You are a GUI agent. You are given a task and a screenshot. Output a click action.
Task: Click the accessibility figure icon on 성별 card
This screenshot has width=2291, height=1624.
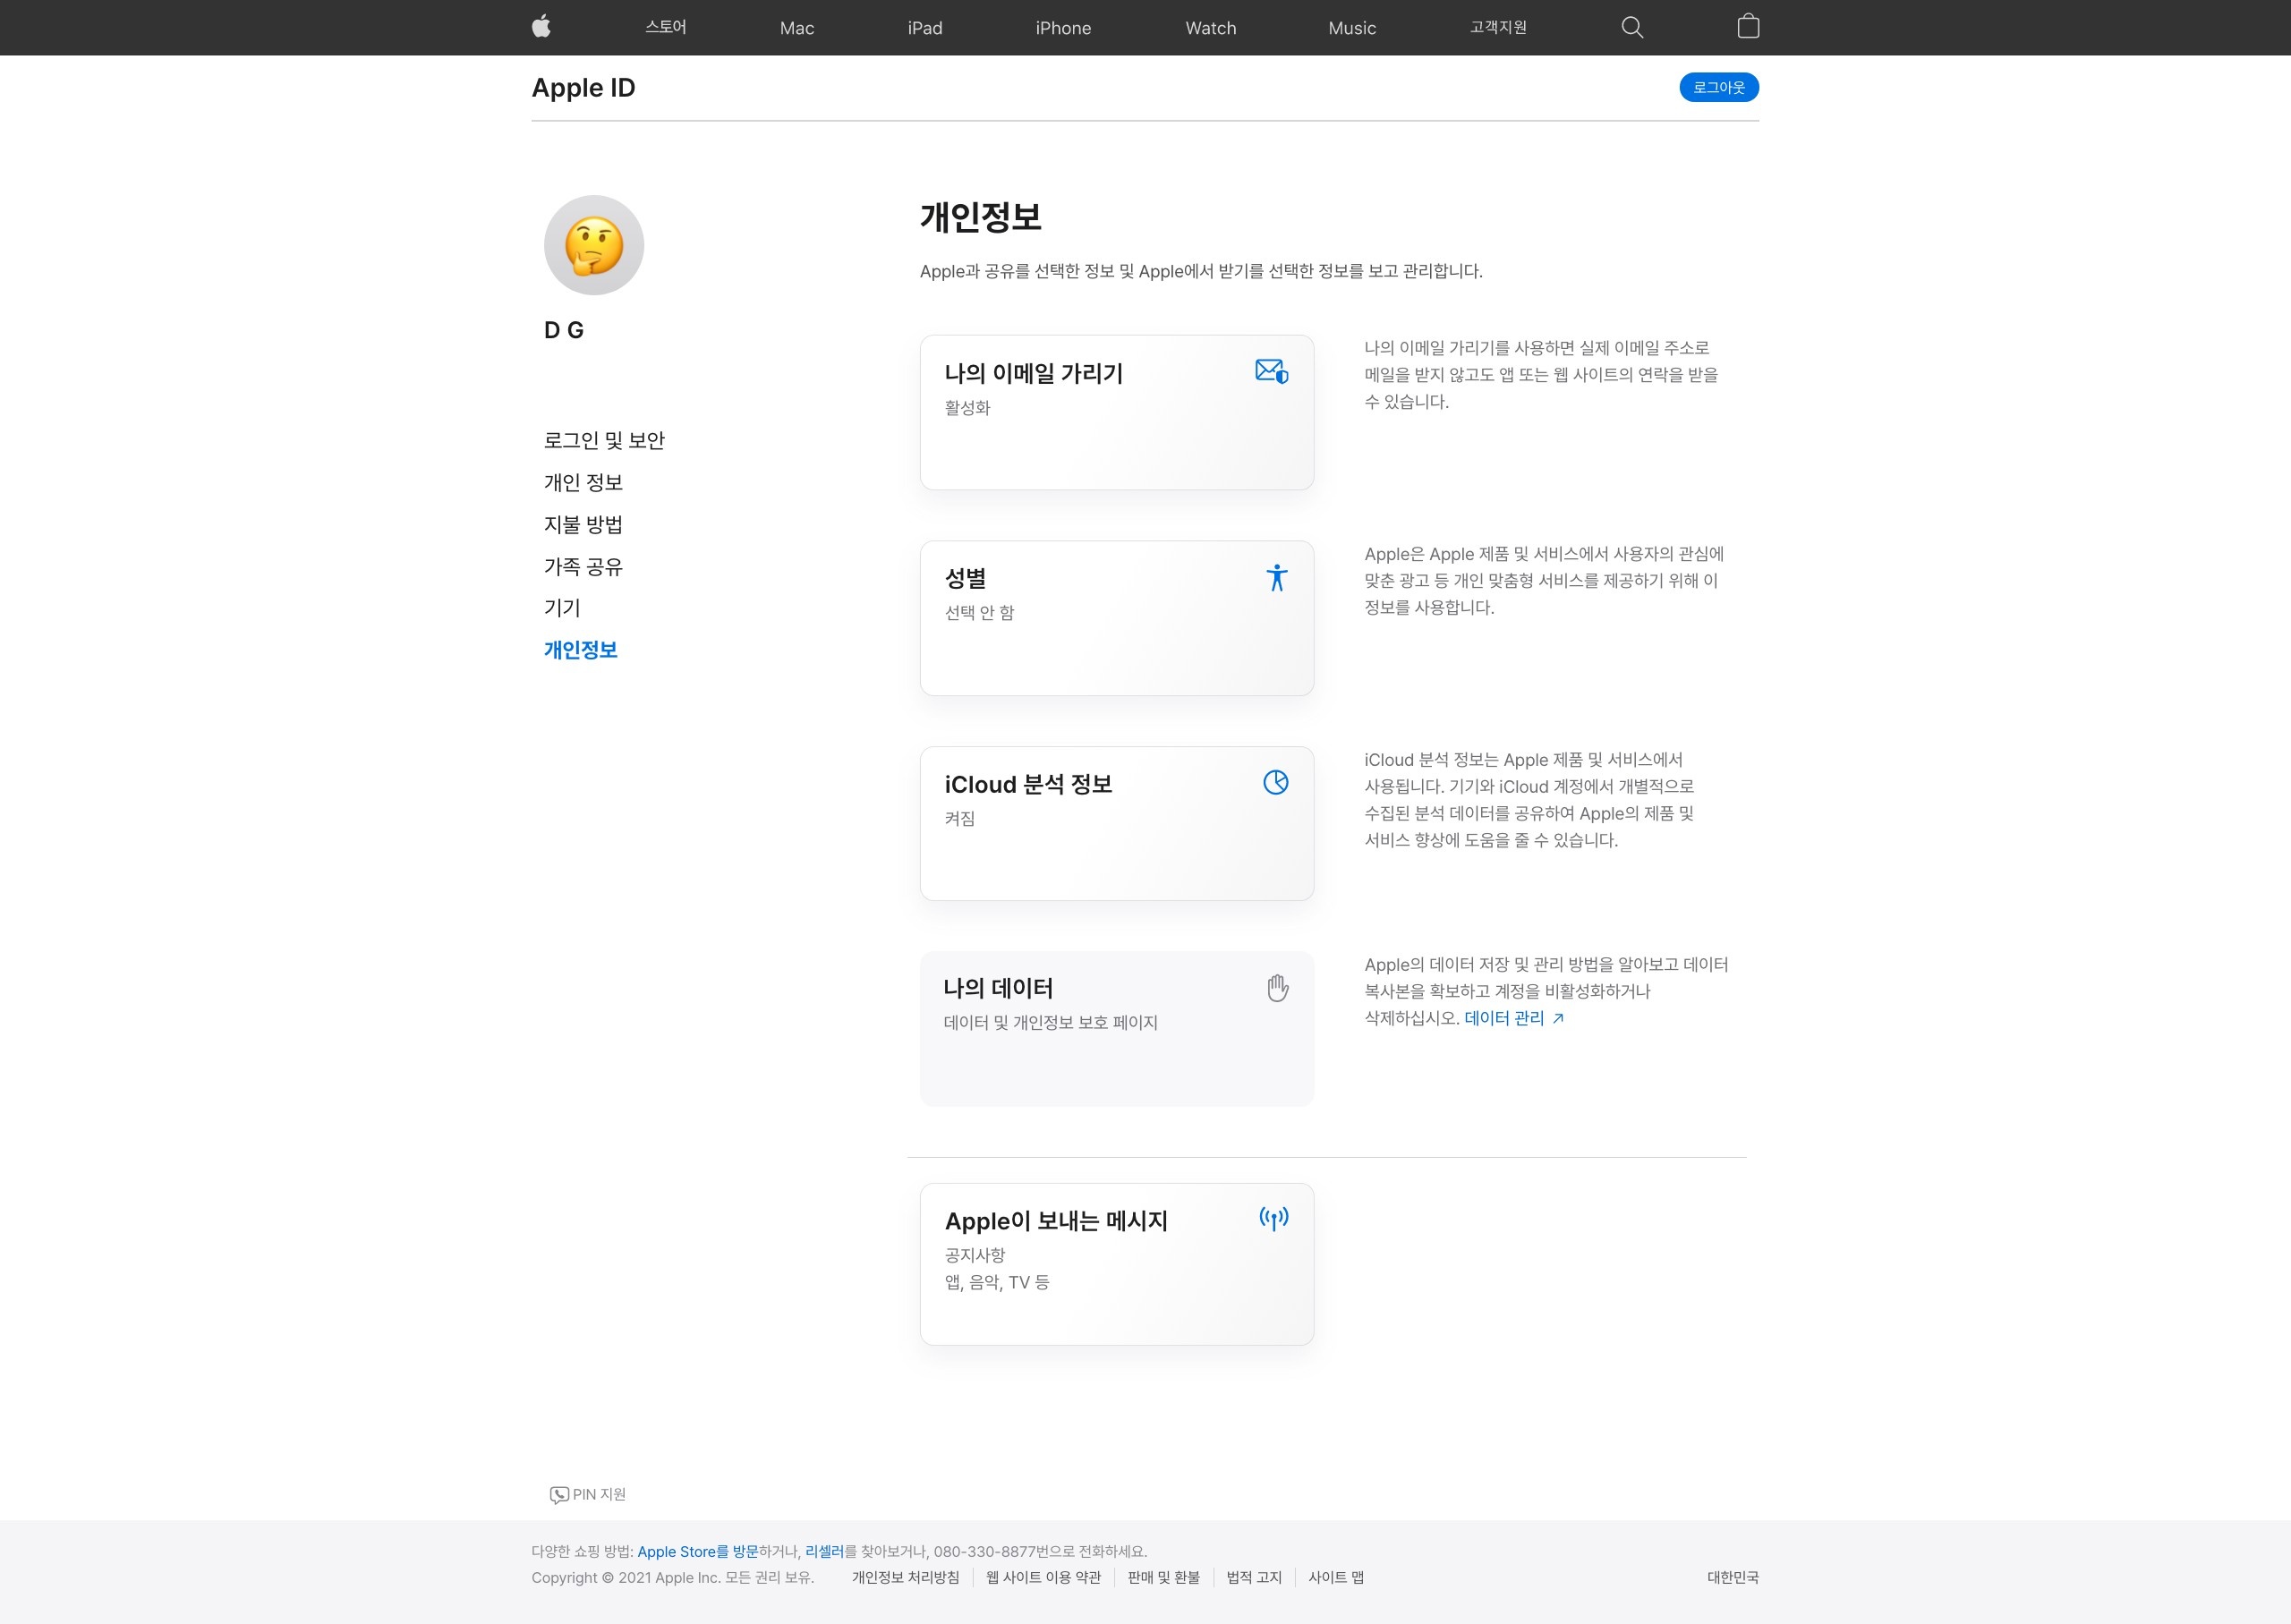pos(1276,578)
